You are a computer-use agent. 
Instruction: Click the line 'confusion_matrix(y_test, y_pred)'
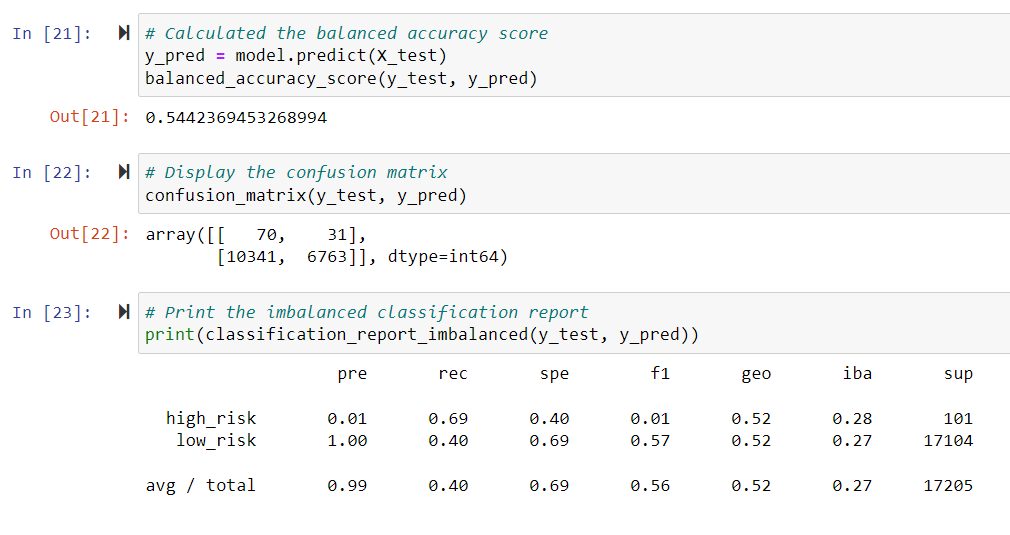tap(305, 196)
